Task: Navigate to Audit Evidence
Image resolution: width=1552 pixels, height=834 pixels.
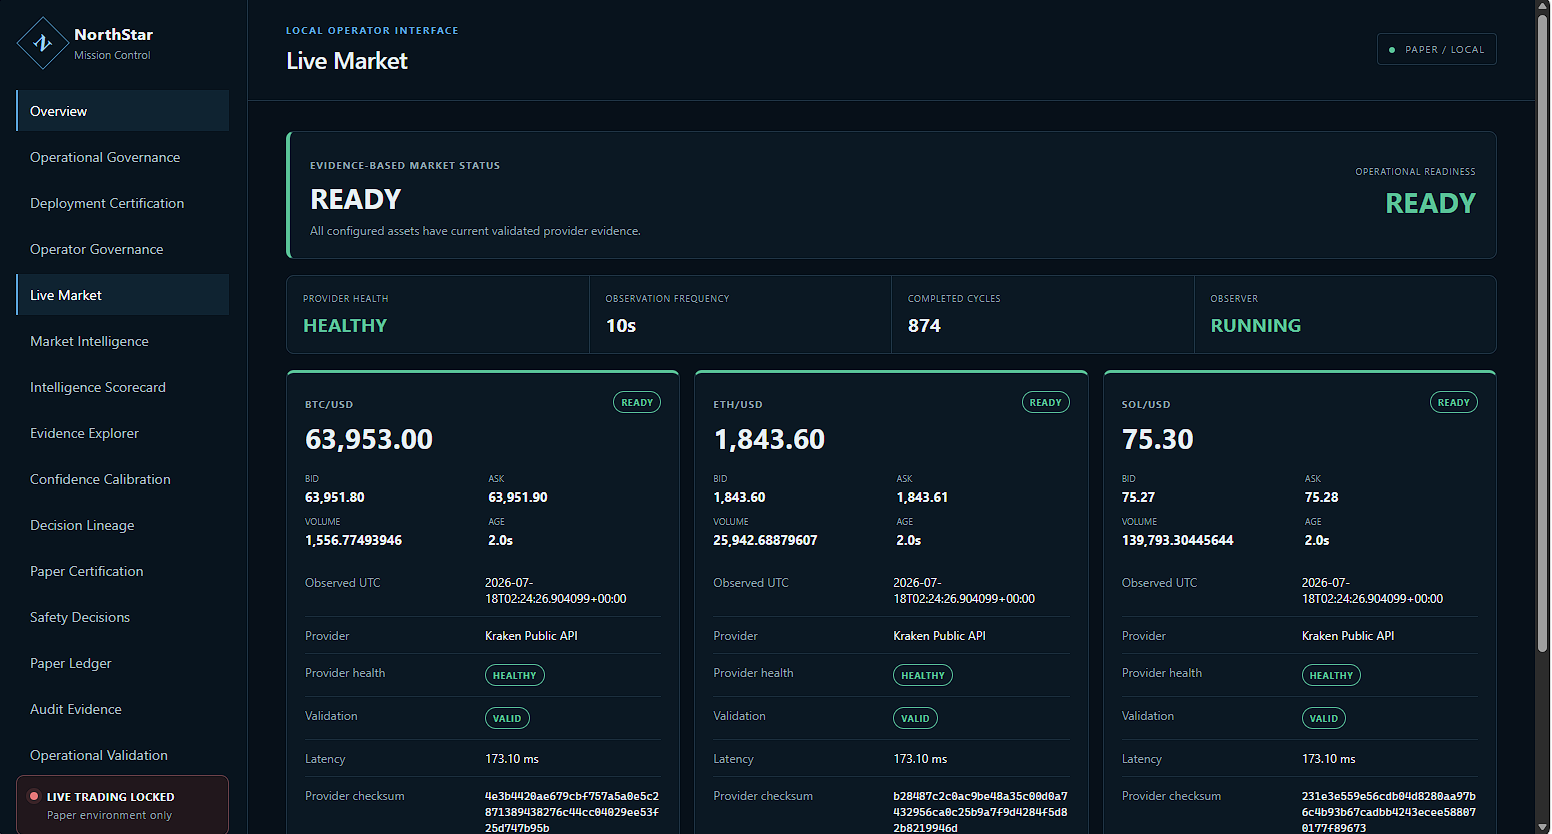Action: coord(123,709)
